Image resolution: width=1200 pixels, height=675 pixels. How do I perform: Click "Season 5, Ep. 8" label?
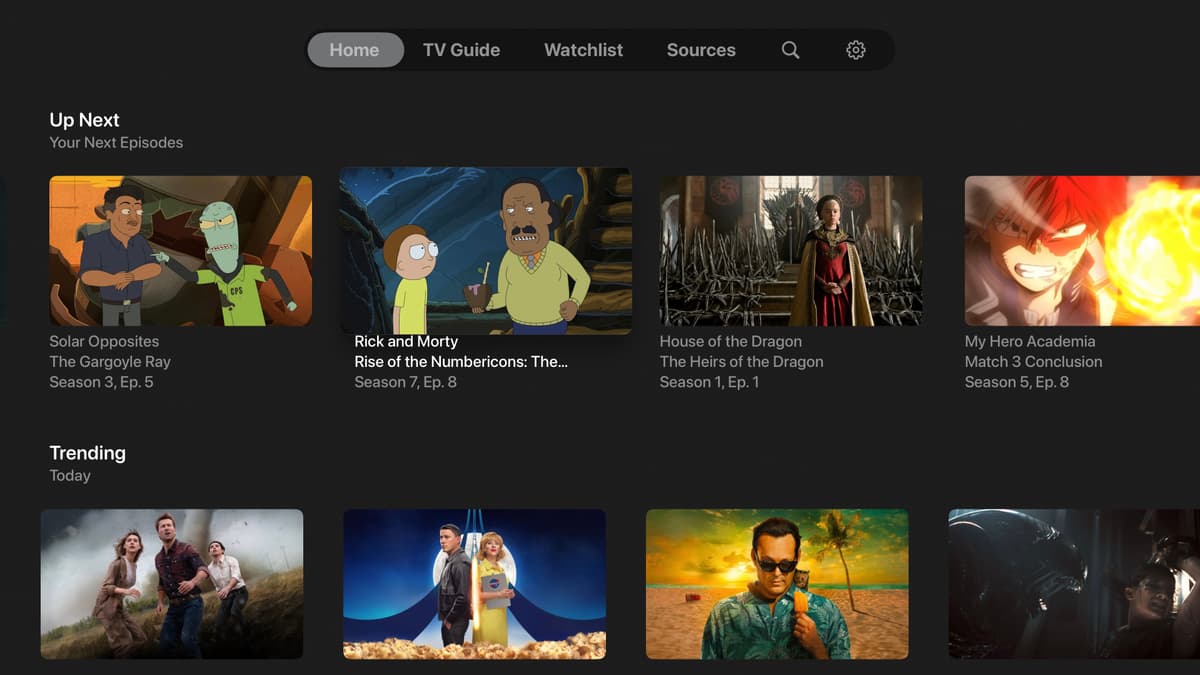pyautogui.click(x=1016, y=382)
